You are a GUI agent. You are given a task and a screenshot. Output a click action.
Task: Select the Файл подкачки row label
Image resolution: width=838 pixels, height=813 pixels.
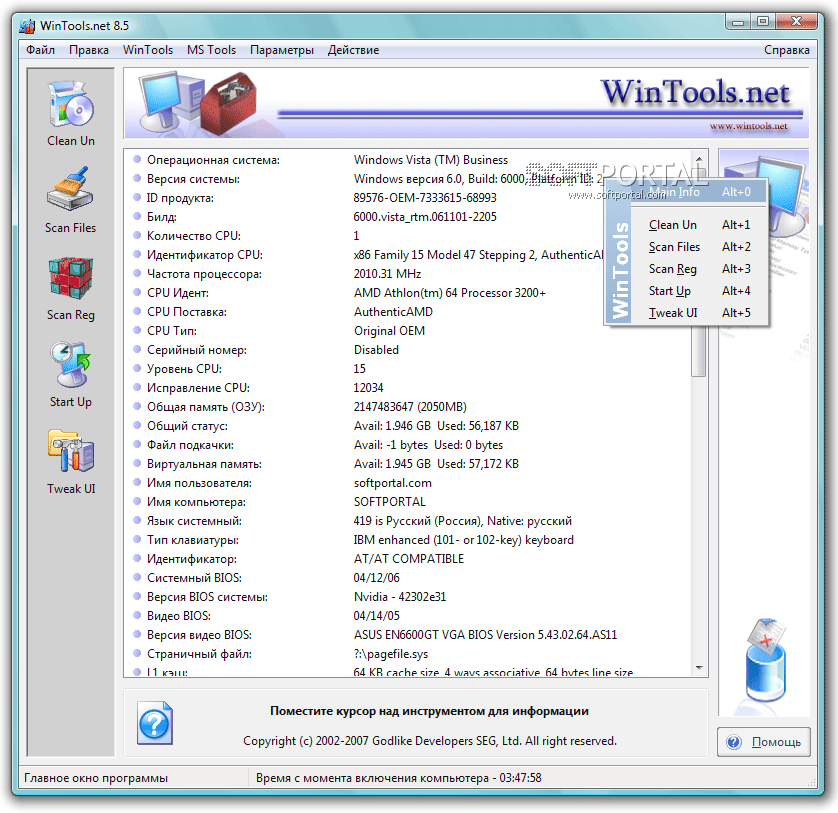[x=190, y=445]
